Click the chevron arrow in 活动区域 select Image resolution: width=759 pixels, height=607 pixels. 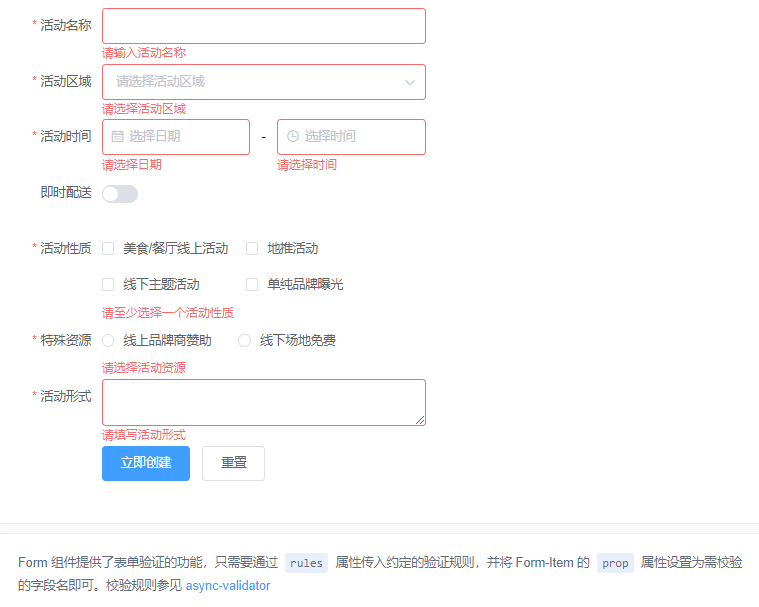click(410, 82)
